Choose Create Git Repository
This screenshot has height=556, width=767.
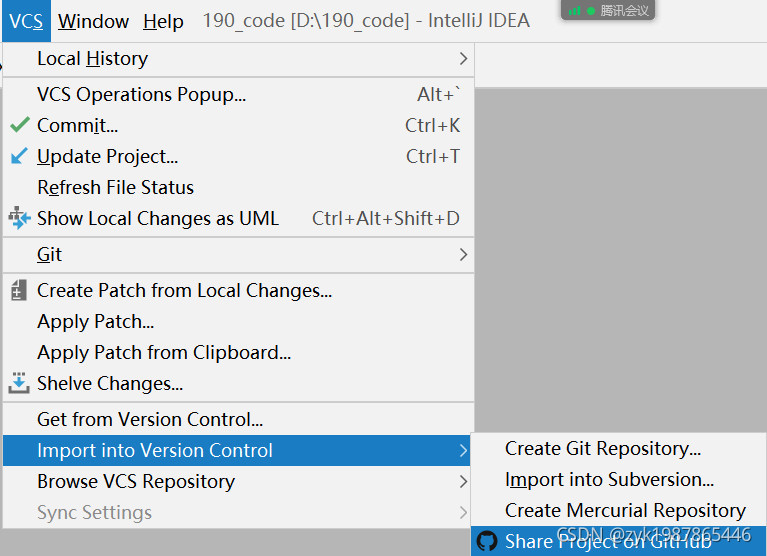619,448
